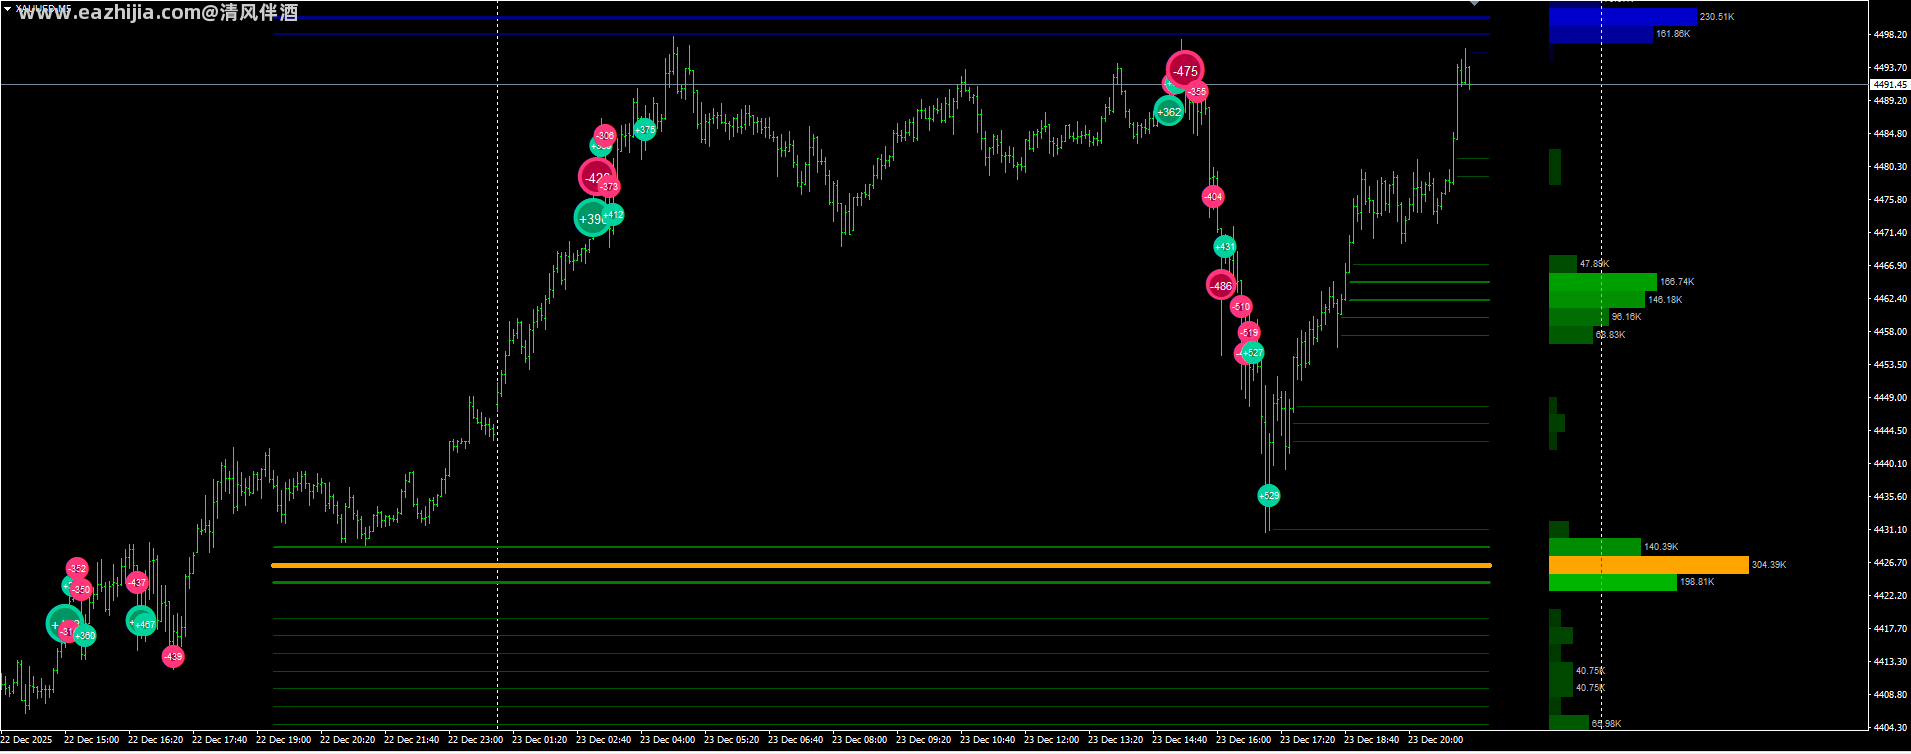Click the 23 Dec 20:00 time label

tap(1435, 740)
